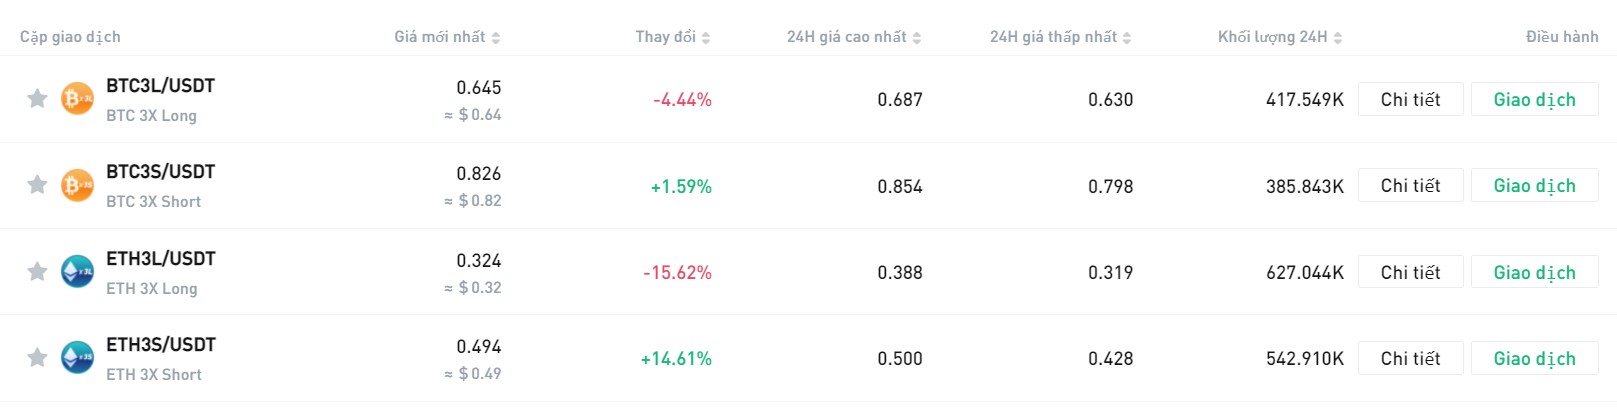Mark ETH3S/USDT as favorite
Viewport: 1617px width, 414px height.
click(37, 357)
